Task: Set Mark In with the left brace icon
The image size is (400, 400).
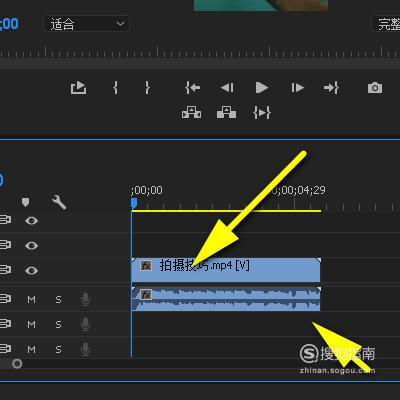Action: pyautogui.click(x=115, y=88)
